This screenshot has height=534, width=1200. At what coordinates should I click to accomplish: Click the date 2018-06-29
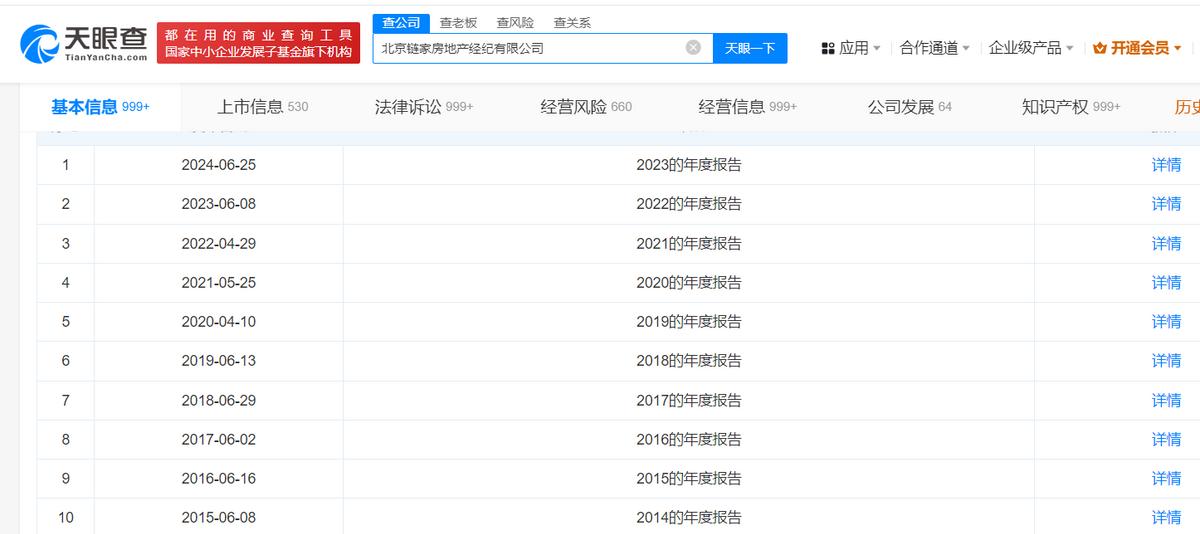(219, 400)
